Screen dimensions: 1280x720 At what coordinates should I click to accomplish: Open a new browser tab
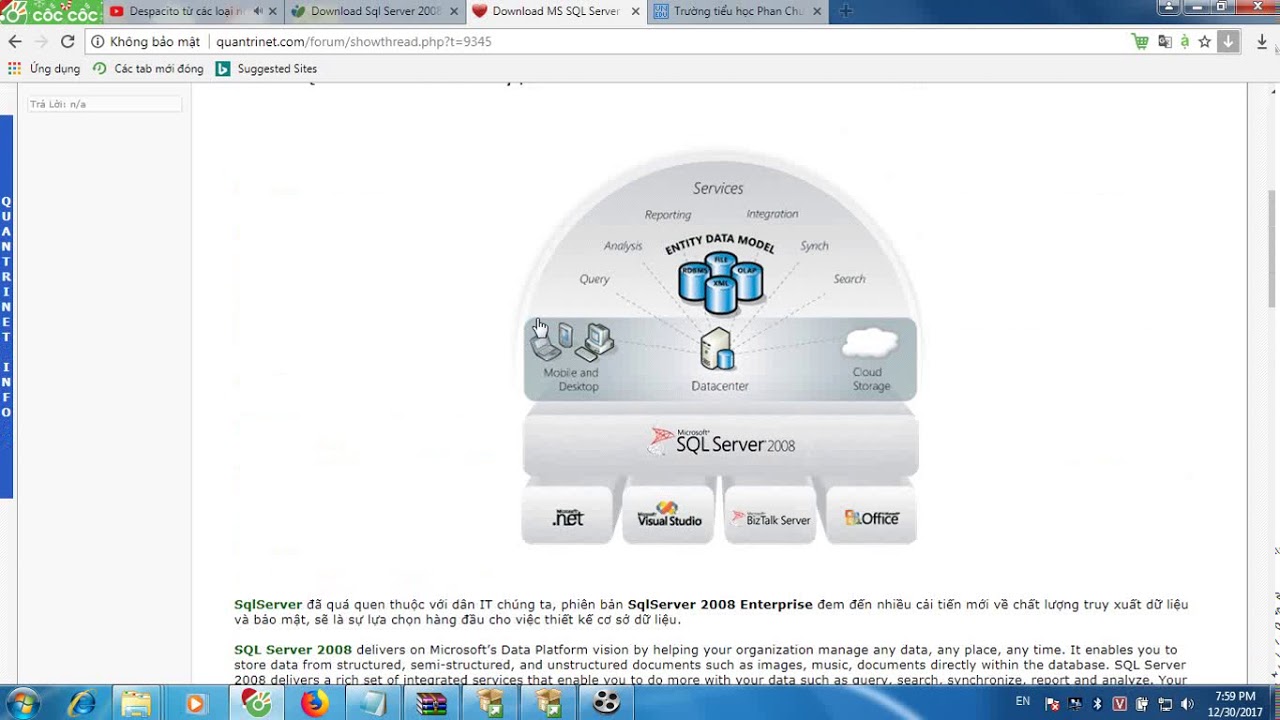click(x=846, y=11)
